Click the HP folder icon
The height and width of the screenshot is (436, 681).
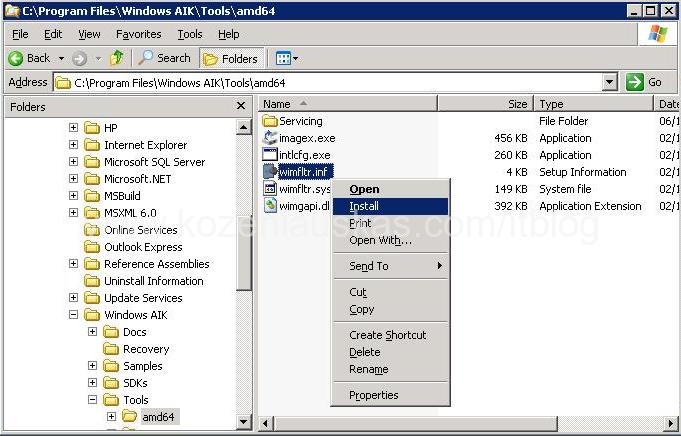[x=92, y=128]
